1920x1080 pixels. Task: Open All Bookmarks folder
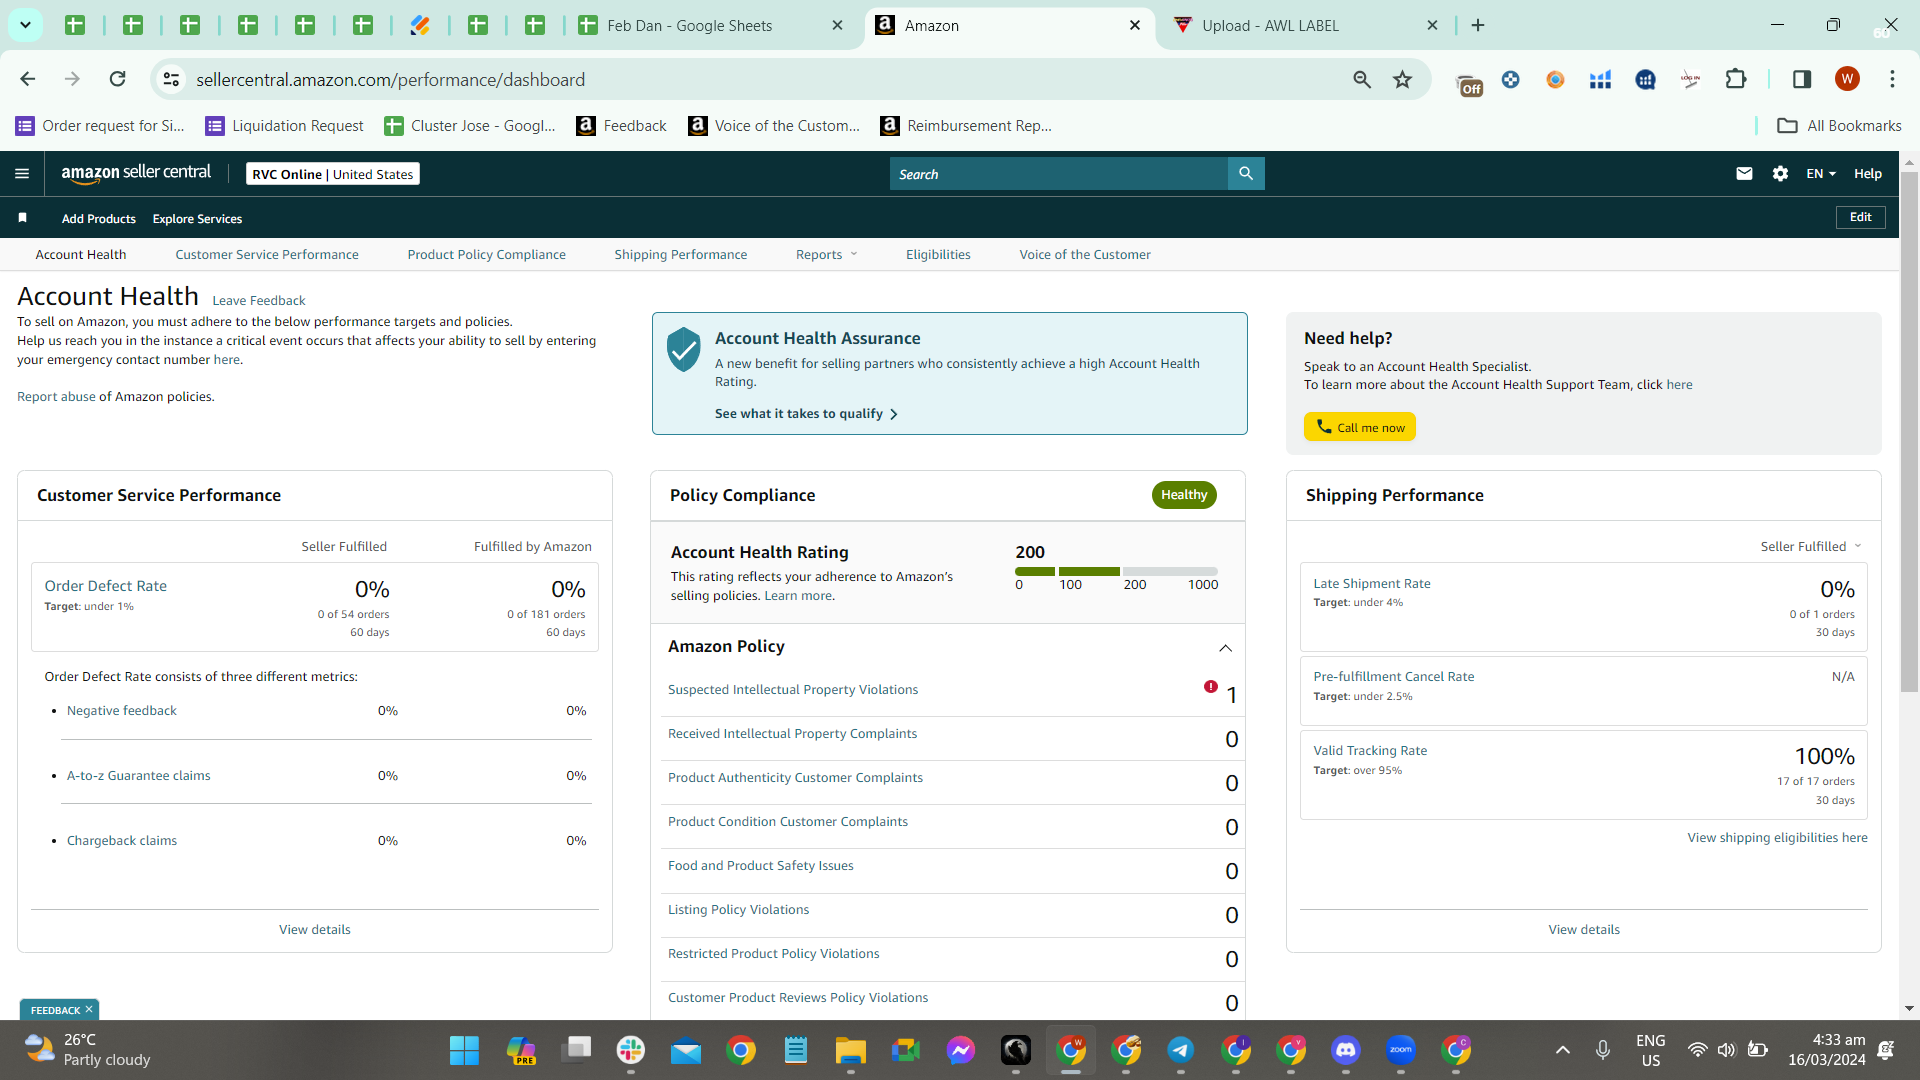coord(1839,126)
